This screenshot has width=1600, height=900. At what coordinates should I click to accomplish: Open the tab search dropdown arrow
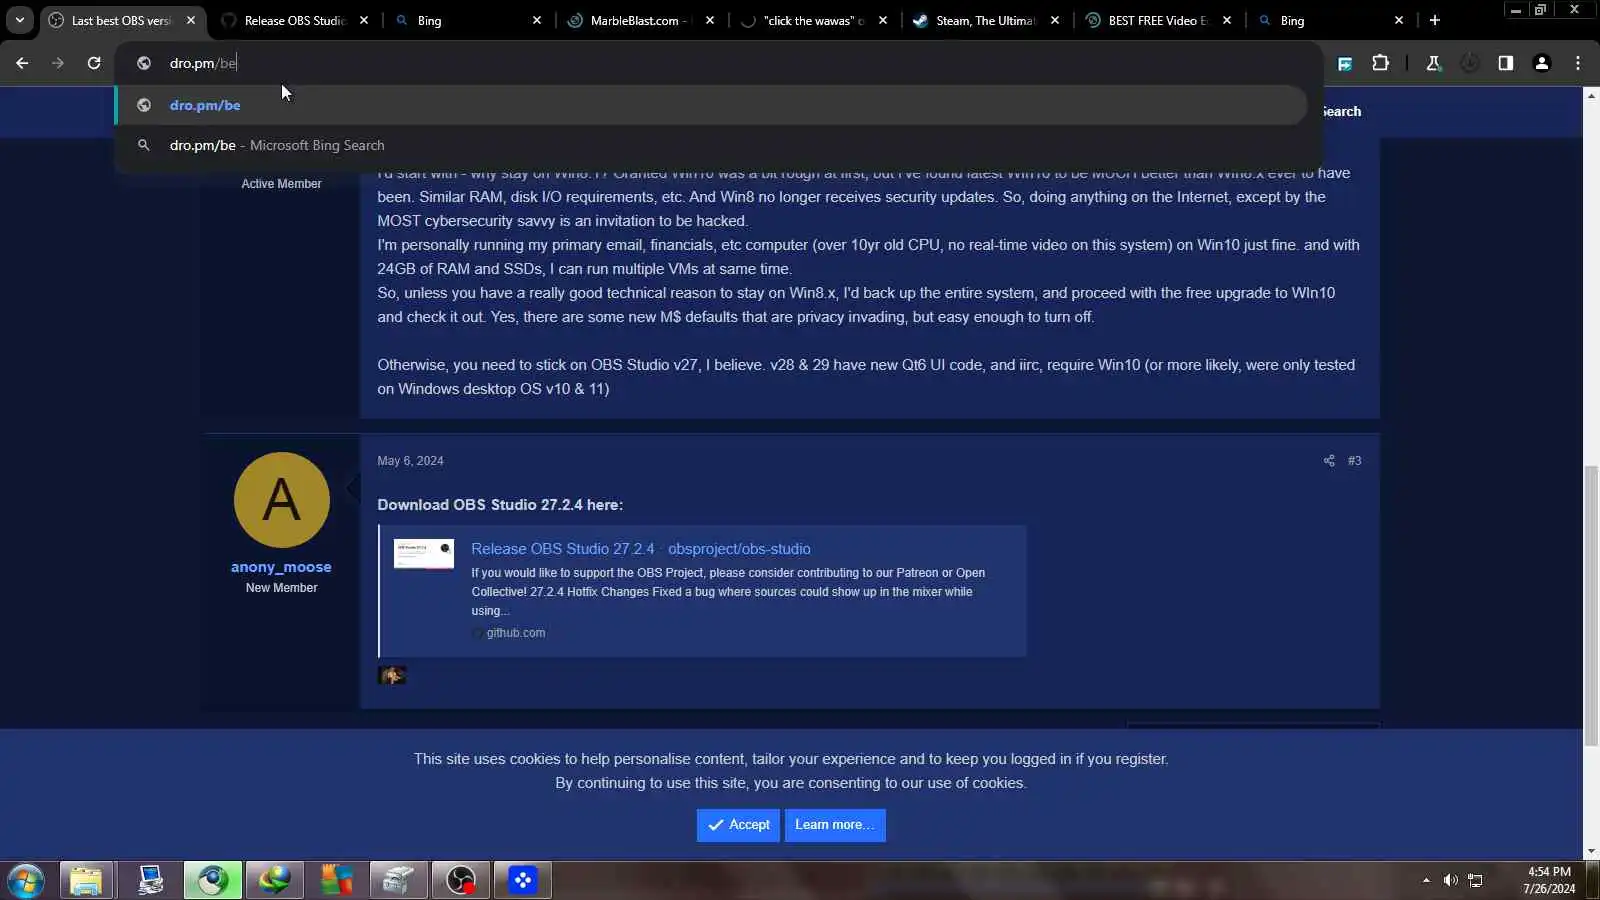[x=19, y=20]
